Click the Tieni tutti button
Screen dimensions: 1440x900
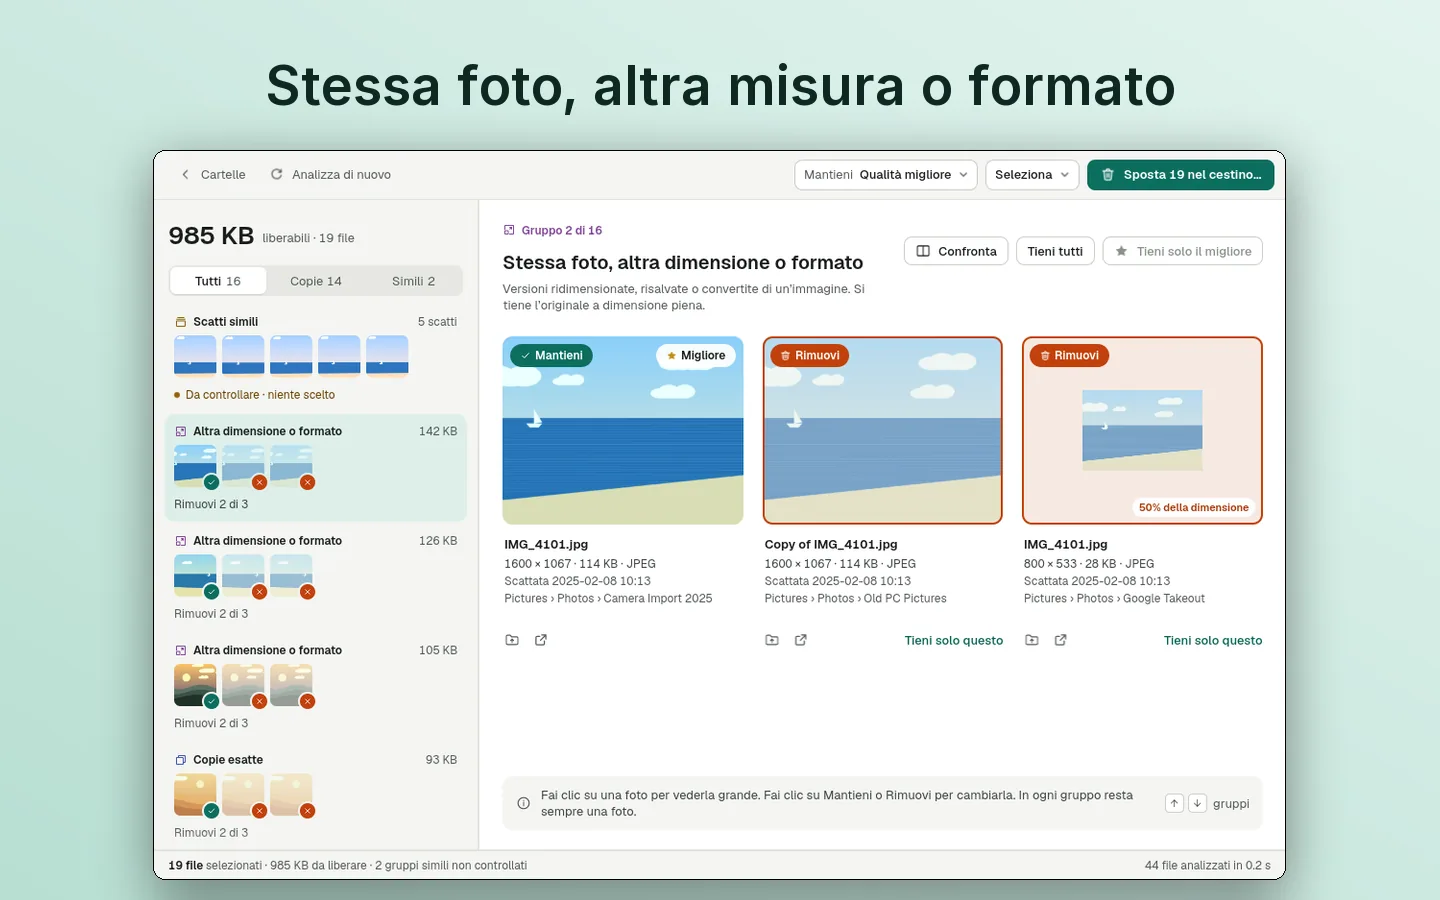[x=1055, y=251]
